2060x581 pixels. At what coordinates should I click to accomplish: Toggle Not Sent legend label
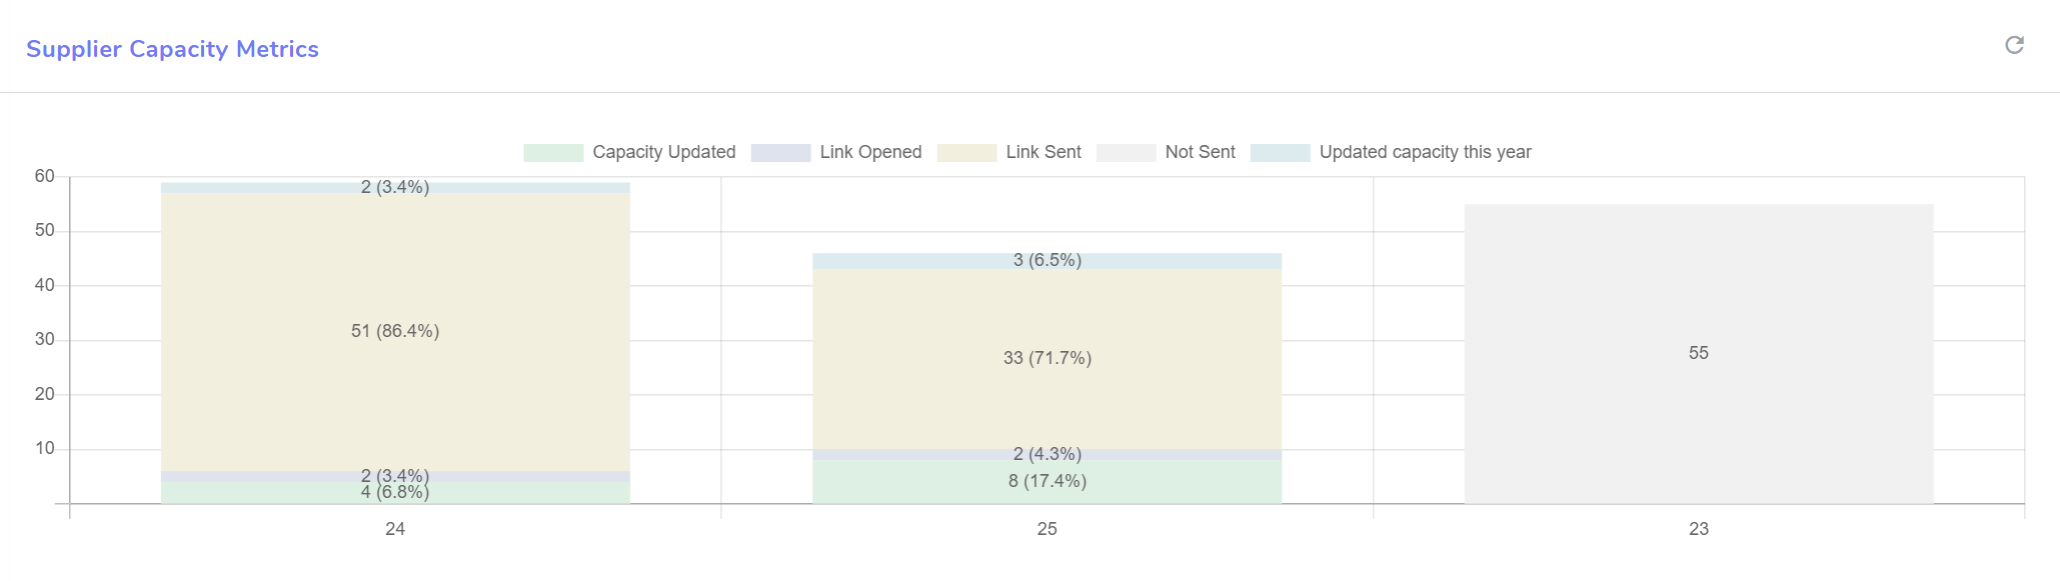point(1199,152)
